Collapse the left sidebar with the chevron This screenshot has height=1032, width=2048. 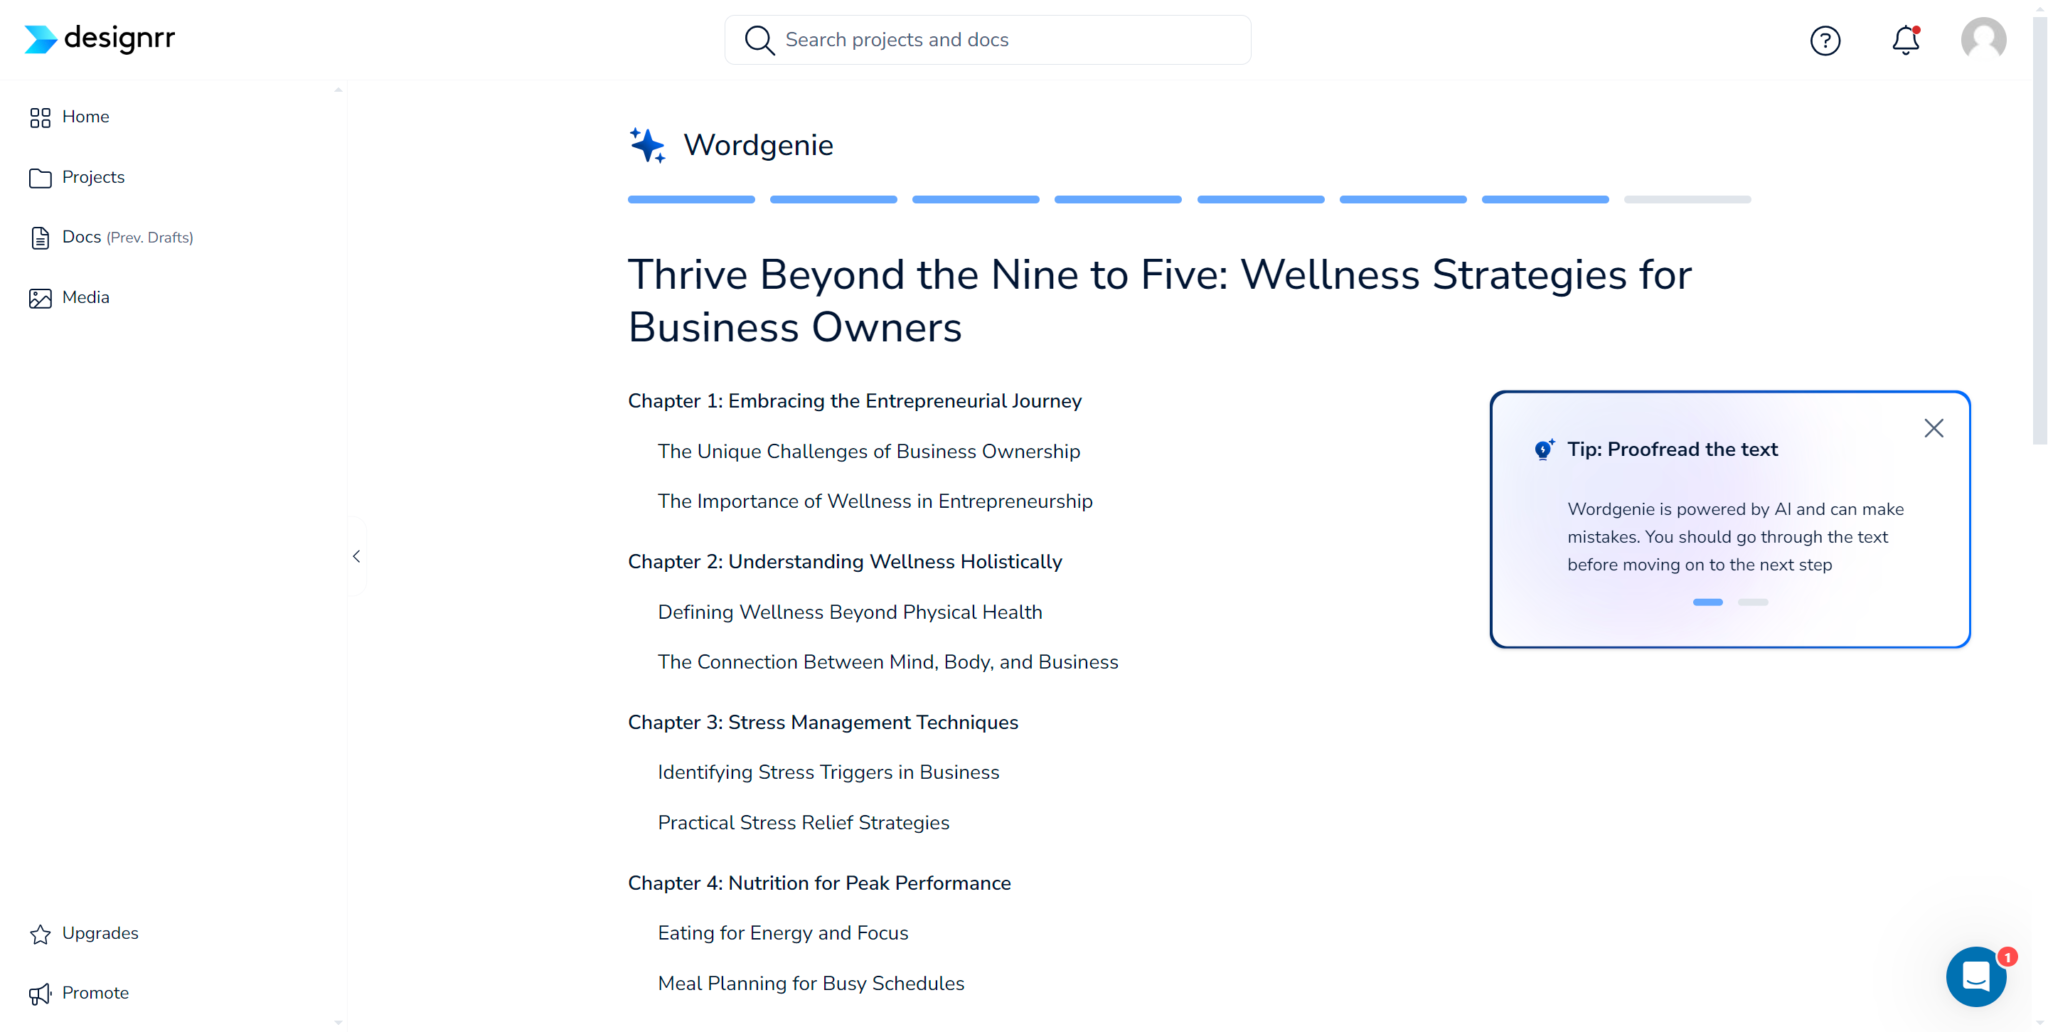[x=356, y=556]
